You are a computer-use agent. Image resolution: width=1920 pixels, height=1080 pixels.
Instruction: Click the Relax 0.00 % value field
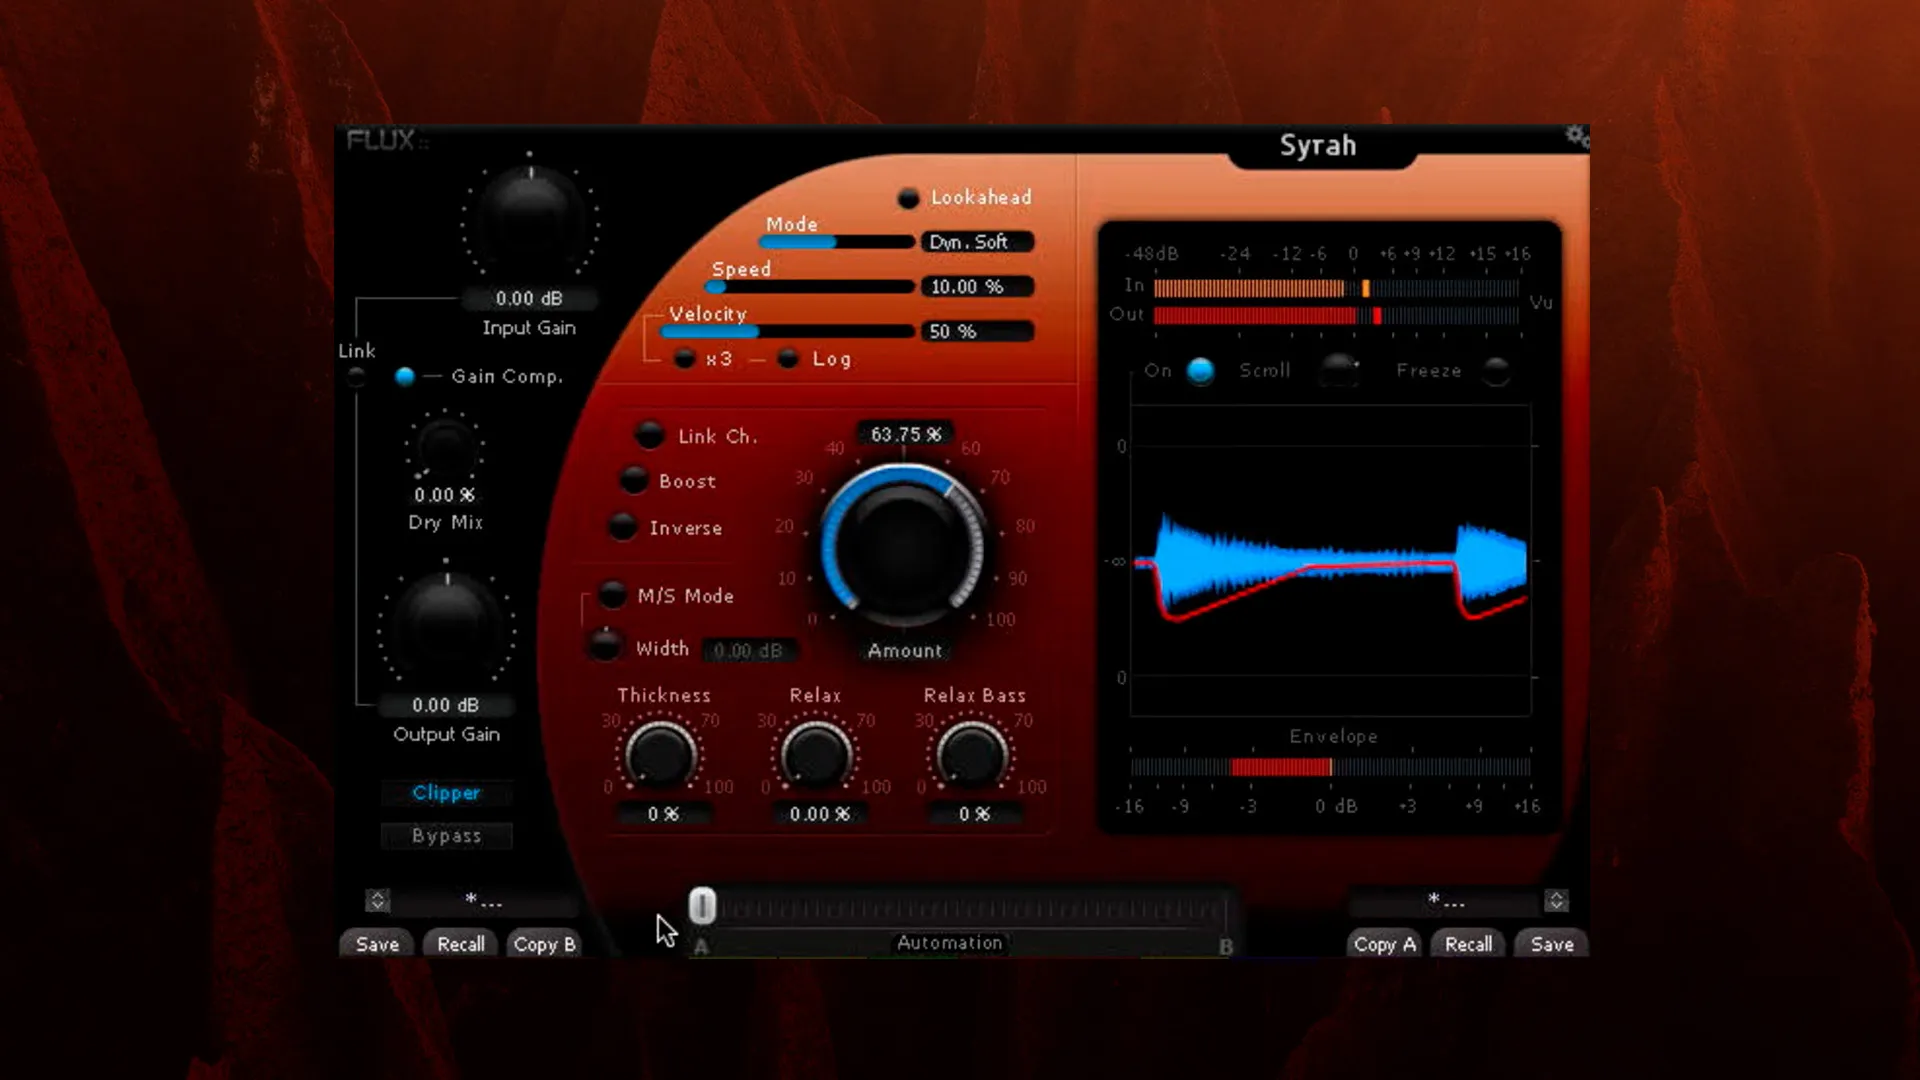click(819, 814)
